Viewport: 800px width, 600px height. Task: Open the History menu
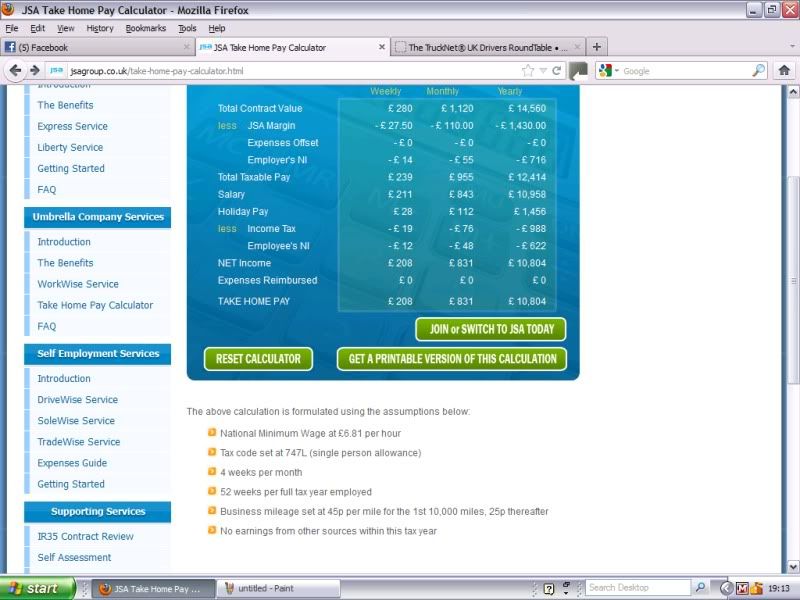[100, 28]
